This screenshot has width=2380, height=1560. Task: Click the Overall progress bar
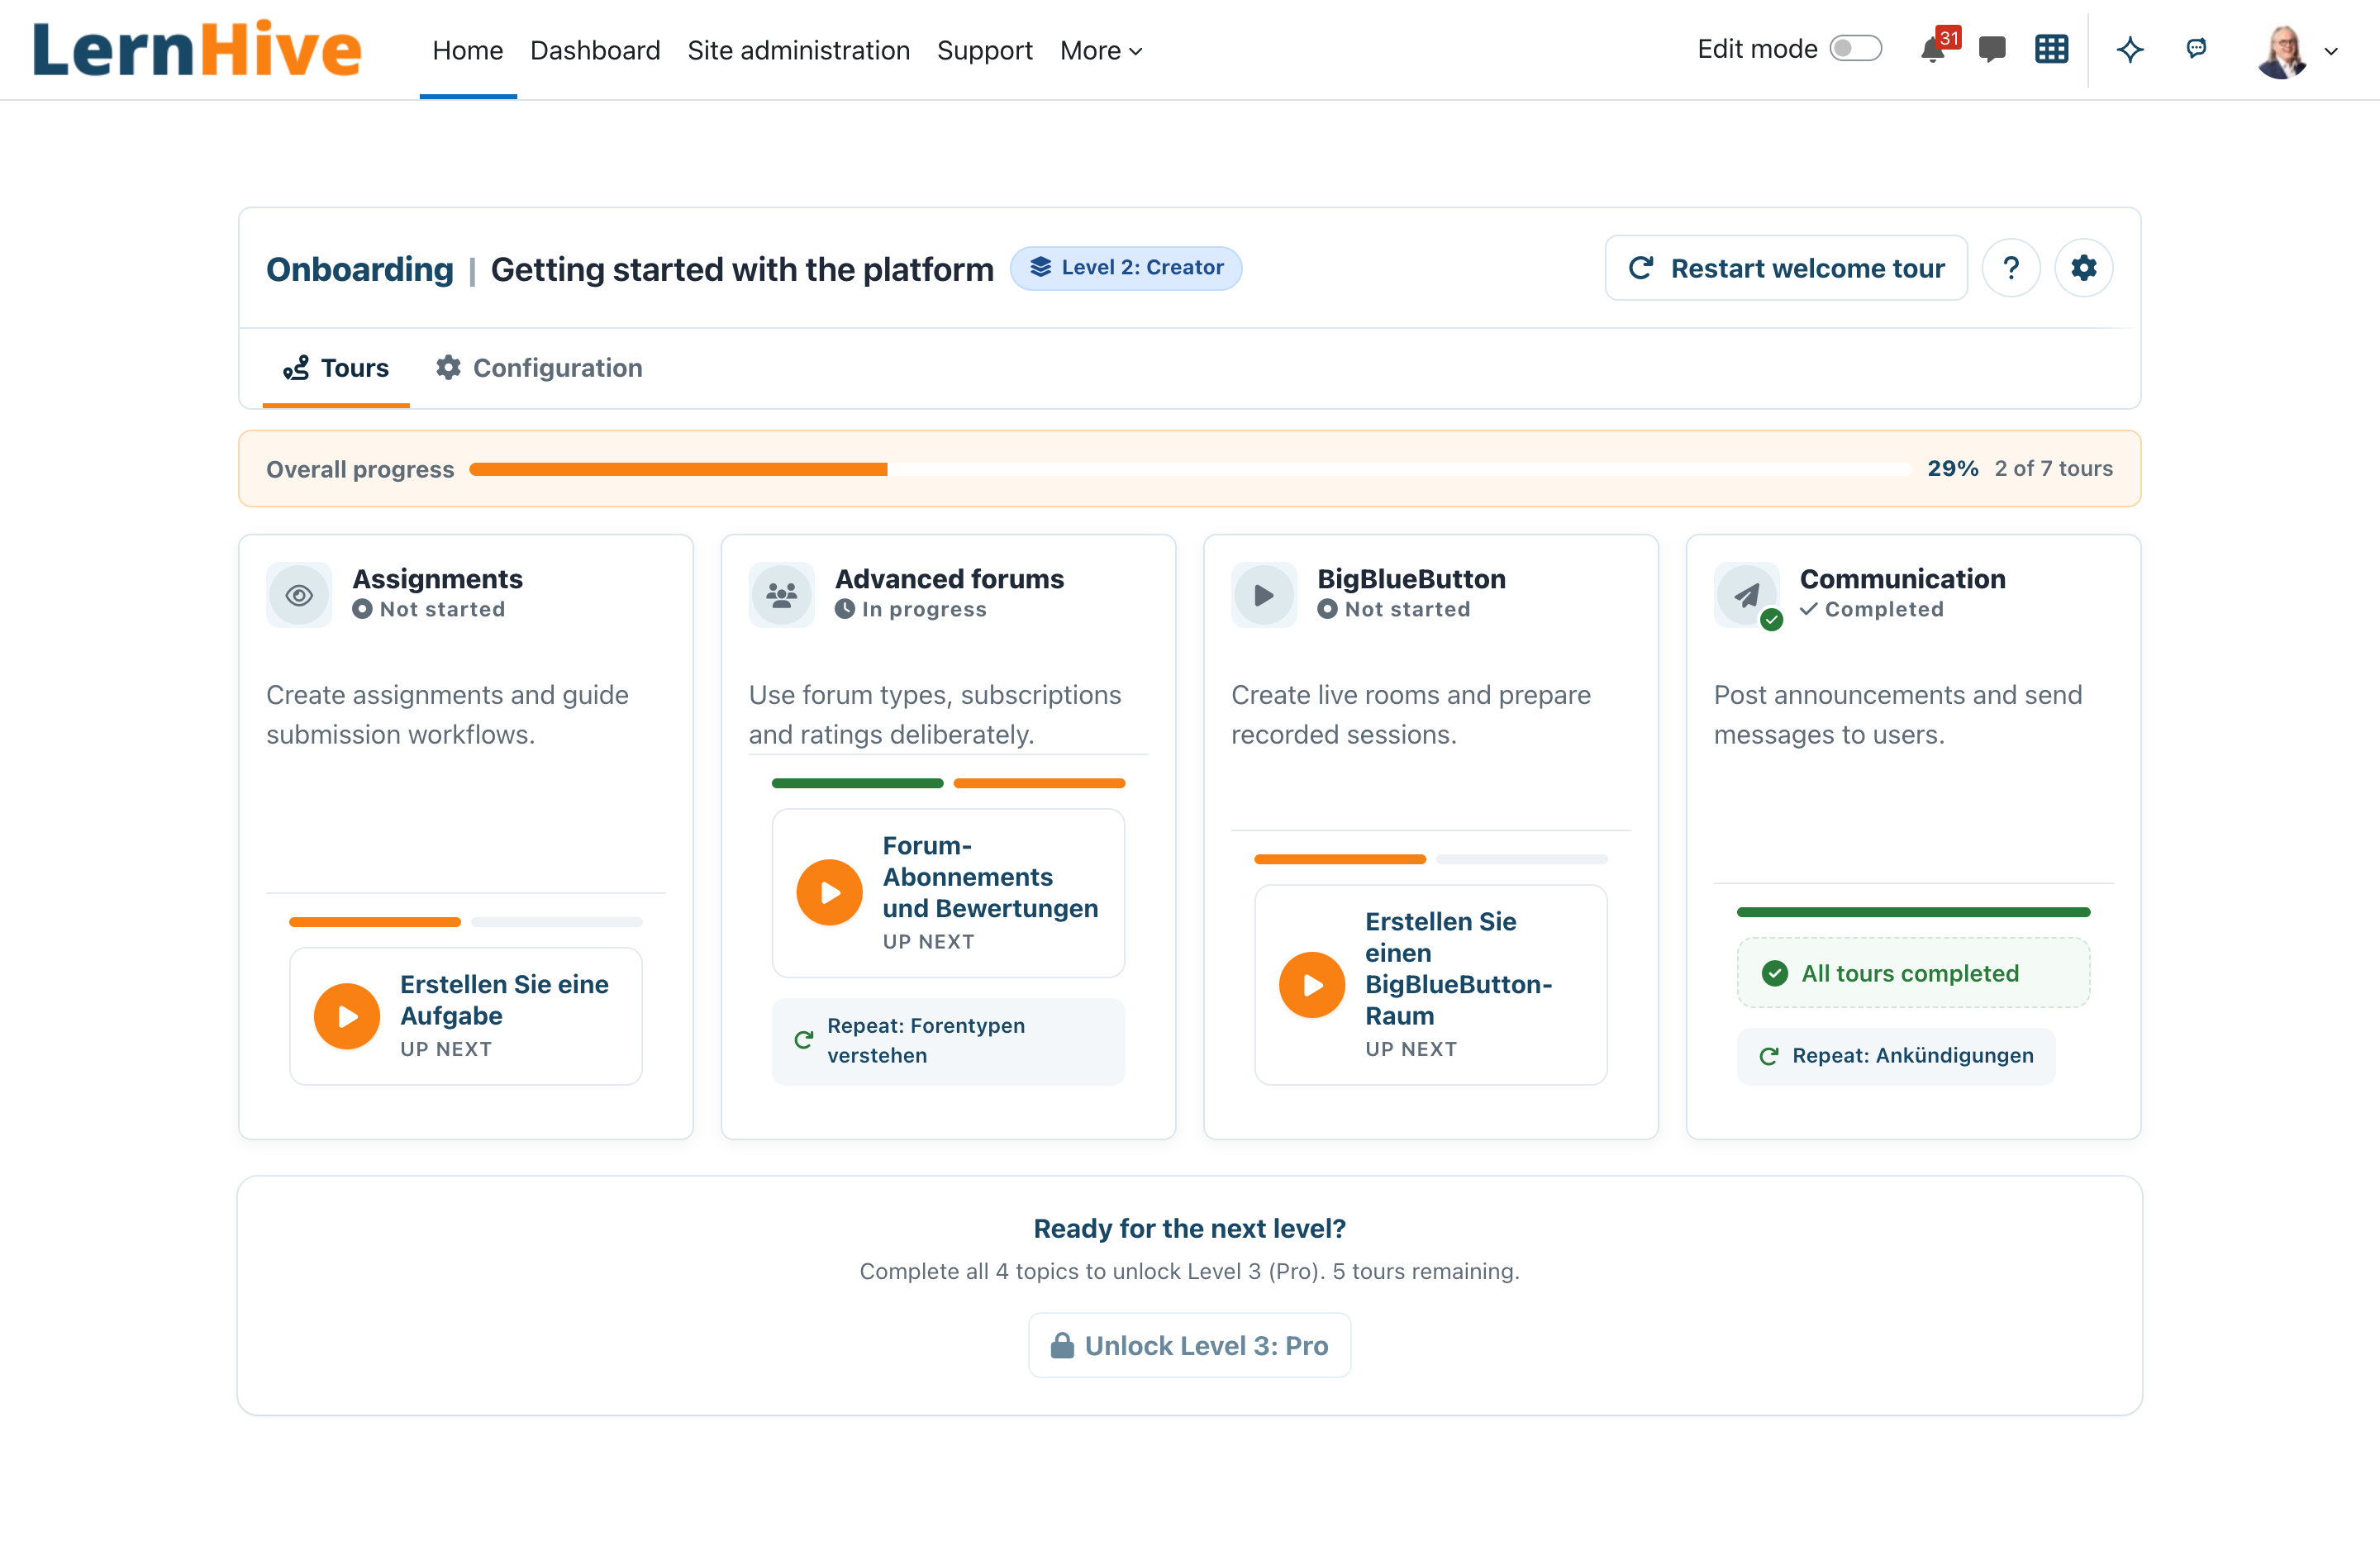tap(1189, 469)
